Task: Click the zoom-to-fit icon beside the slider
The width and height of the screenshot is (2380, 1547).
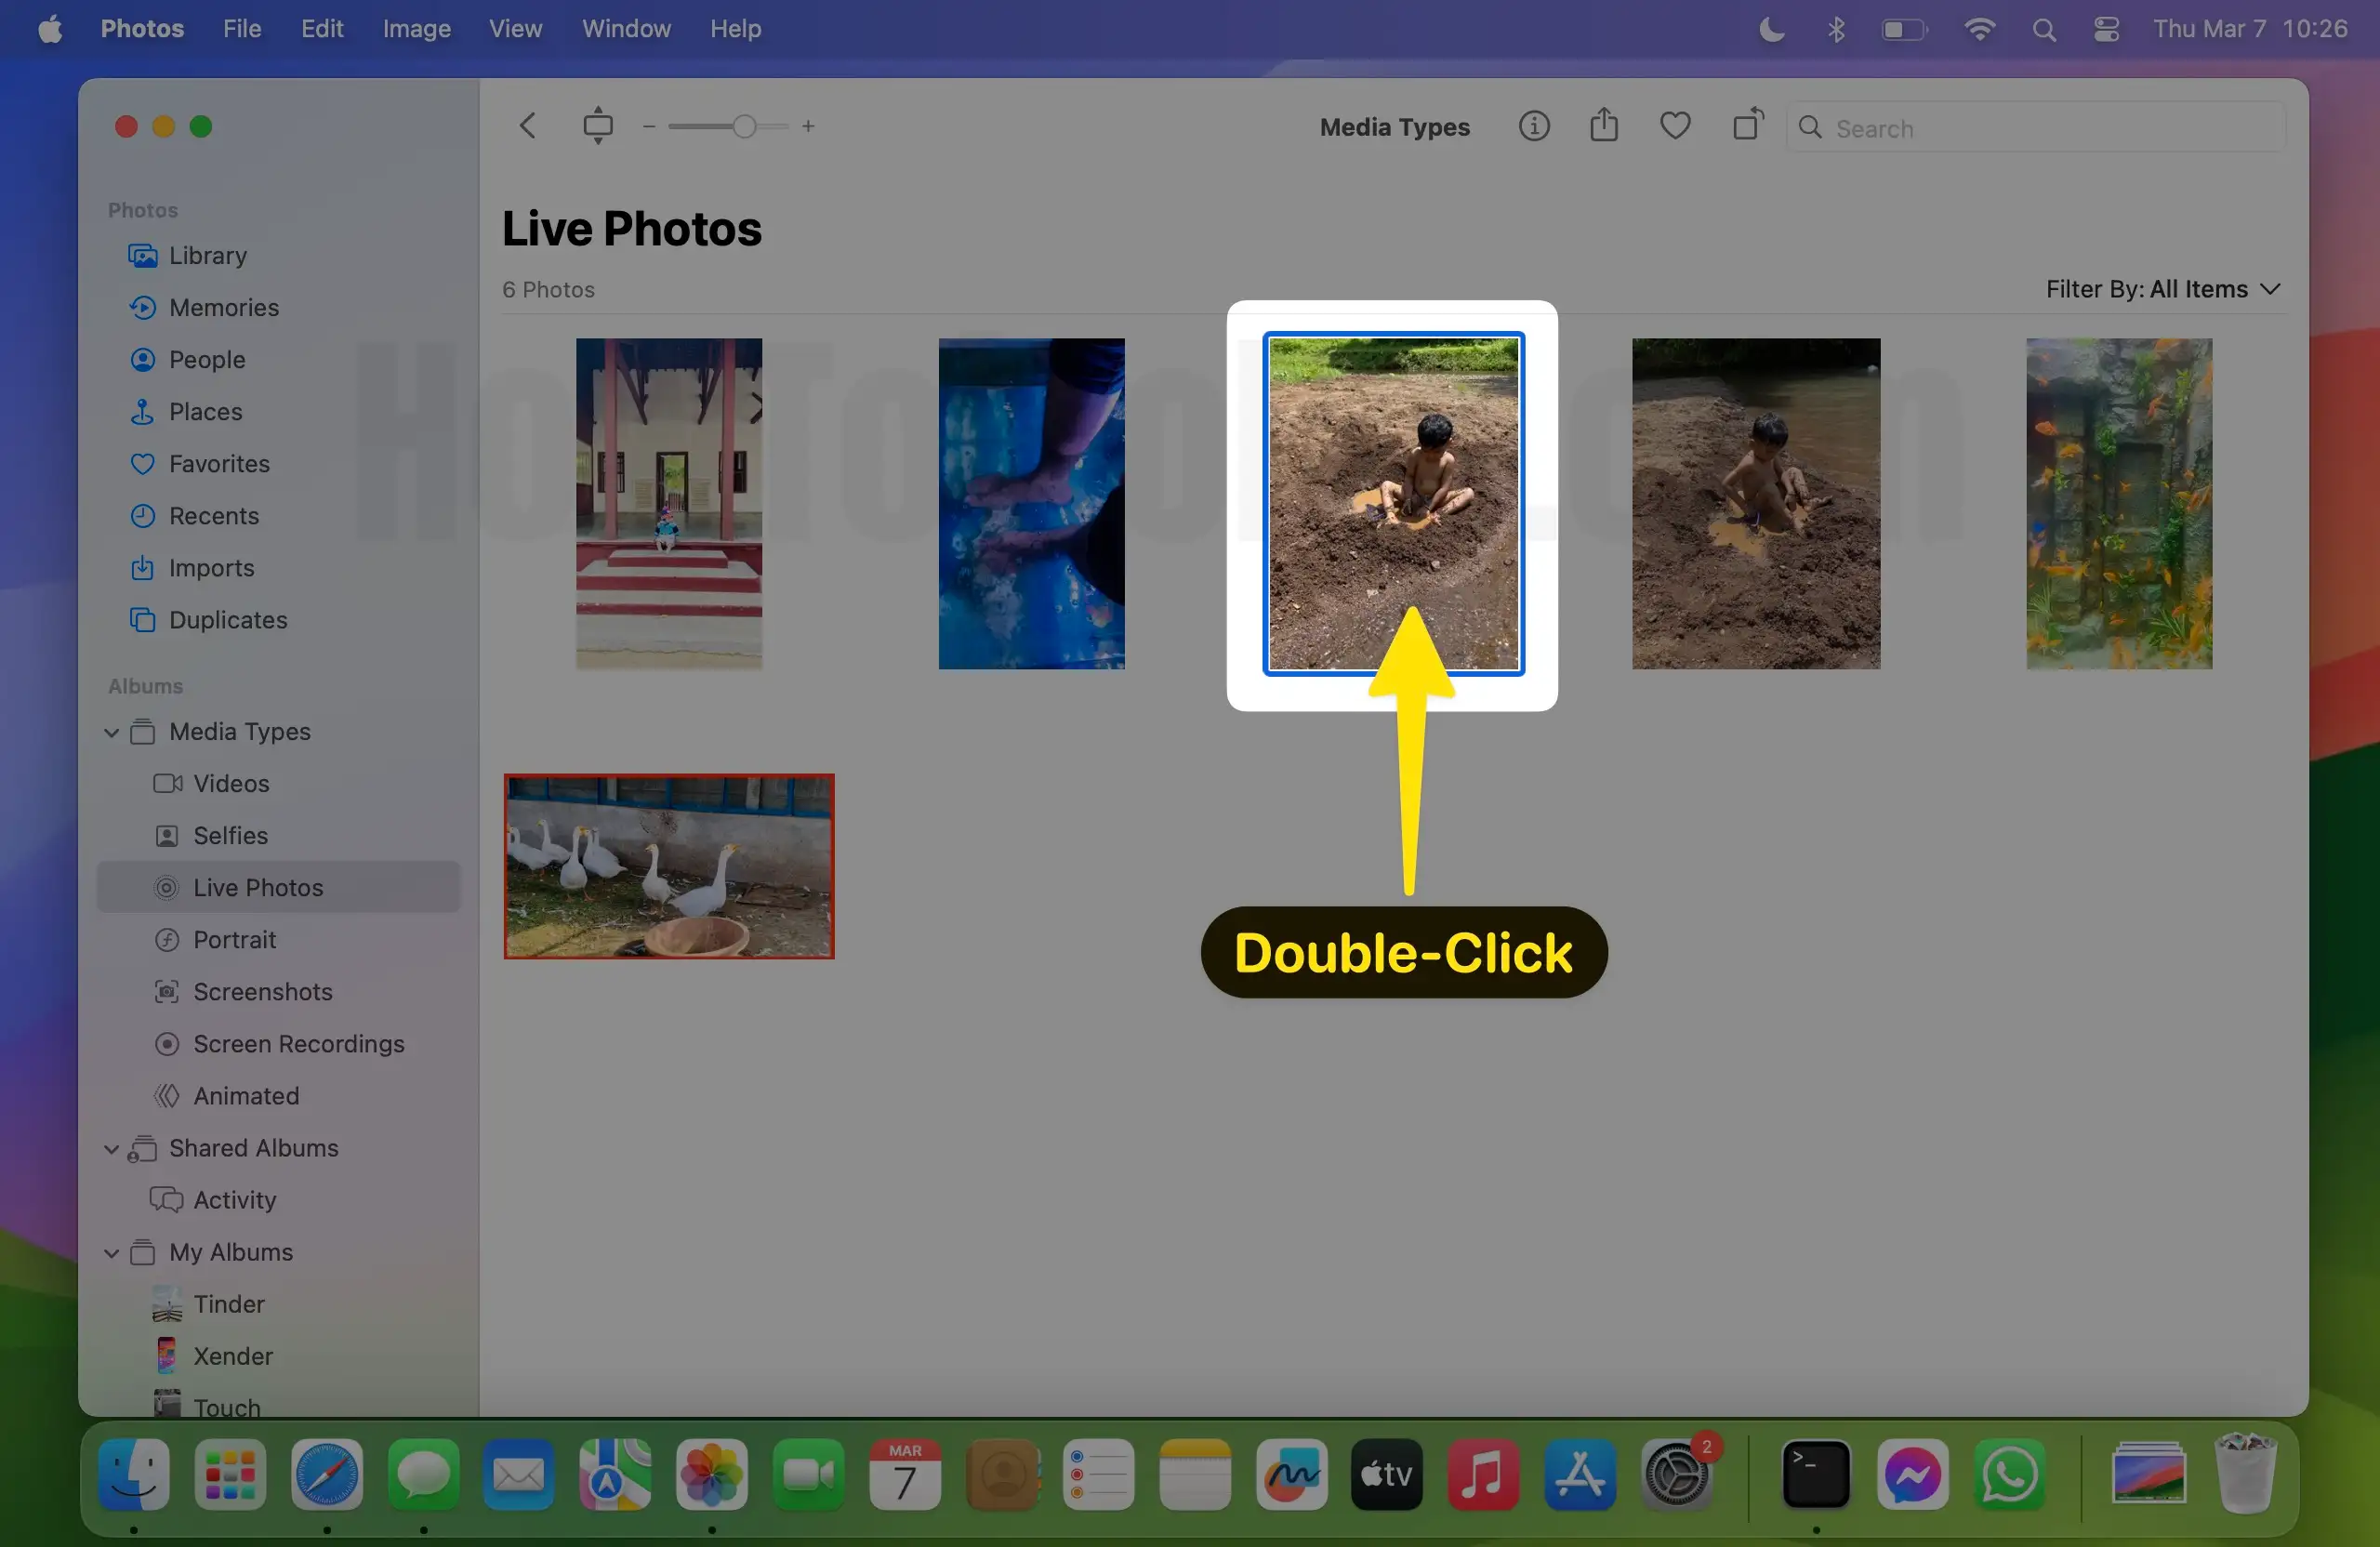Action: tap(598, 125)
